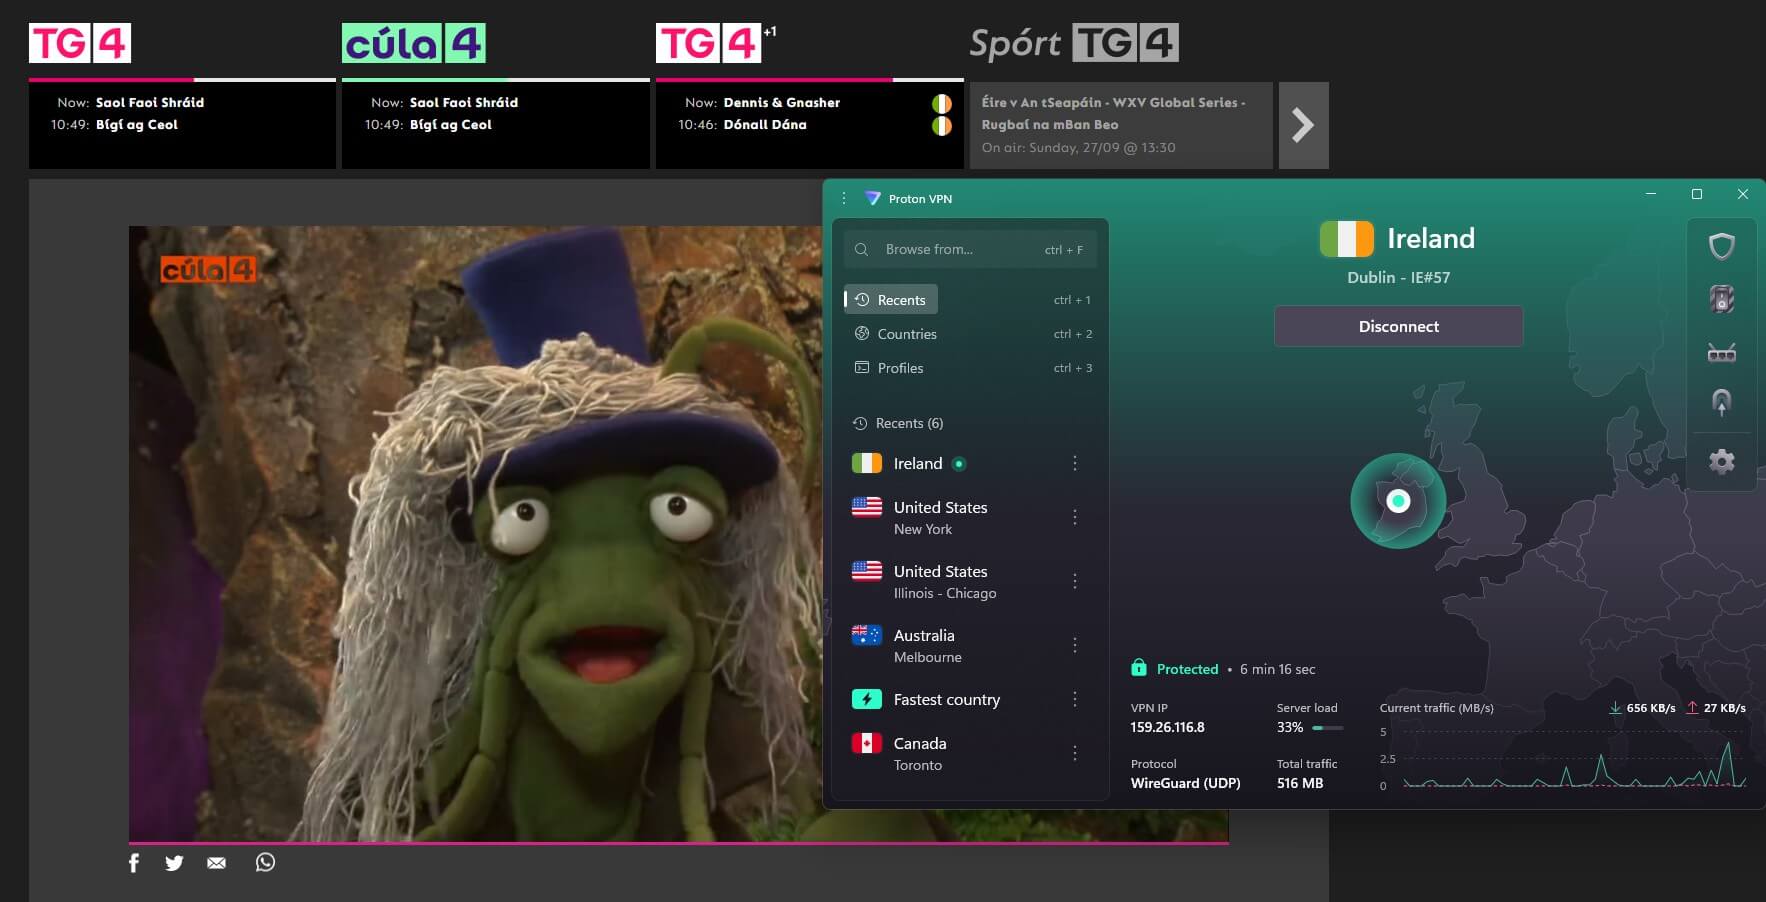Open Dennis & Gnasher TG4+1 card
The width and height of the screenshot is (1766, 902).
point(809,124)
